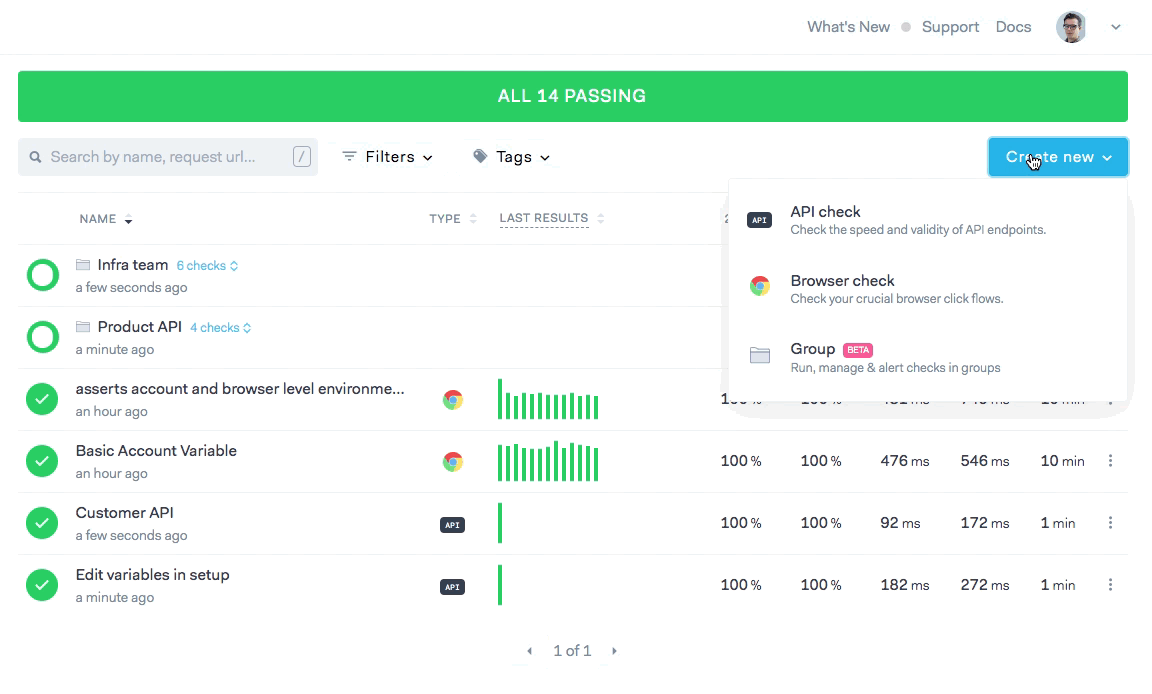
Task: Go to next page using right arrow
Action: point(614,651)
